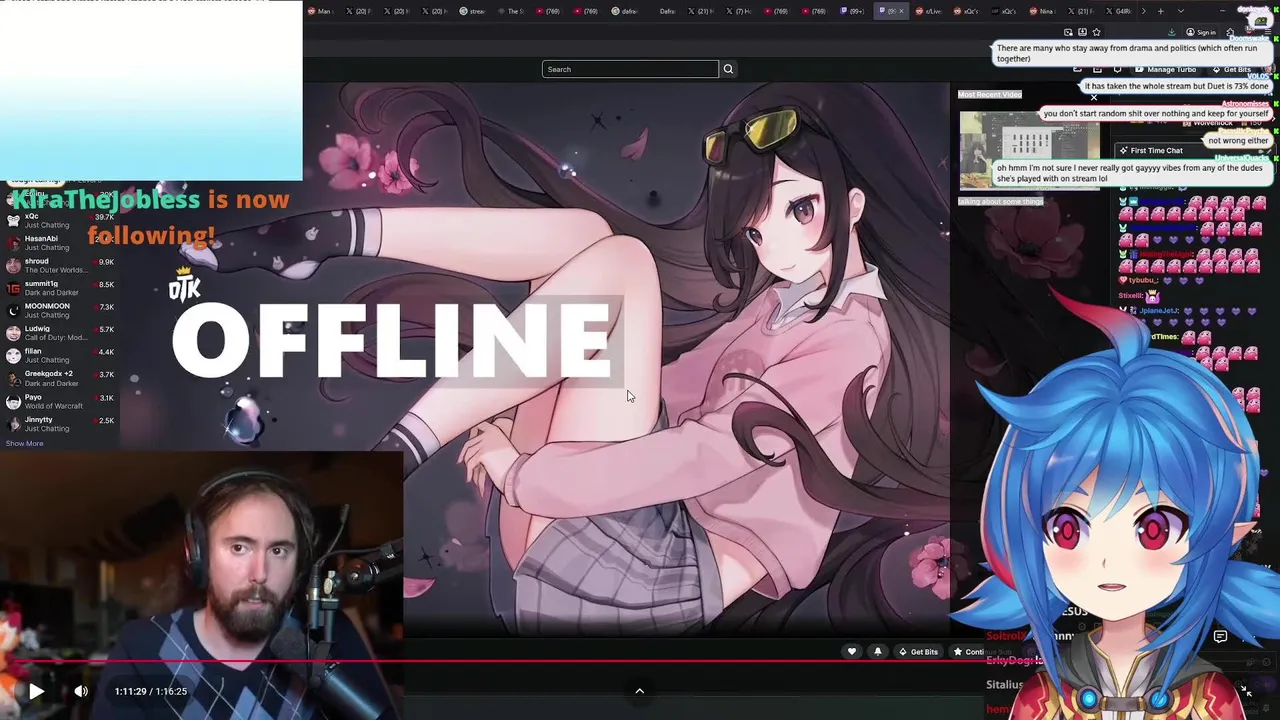The image size is (1280, 720).
Task: Open the 'talking about some things' video title
Action: pos(1001,201)
